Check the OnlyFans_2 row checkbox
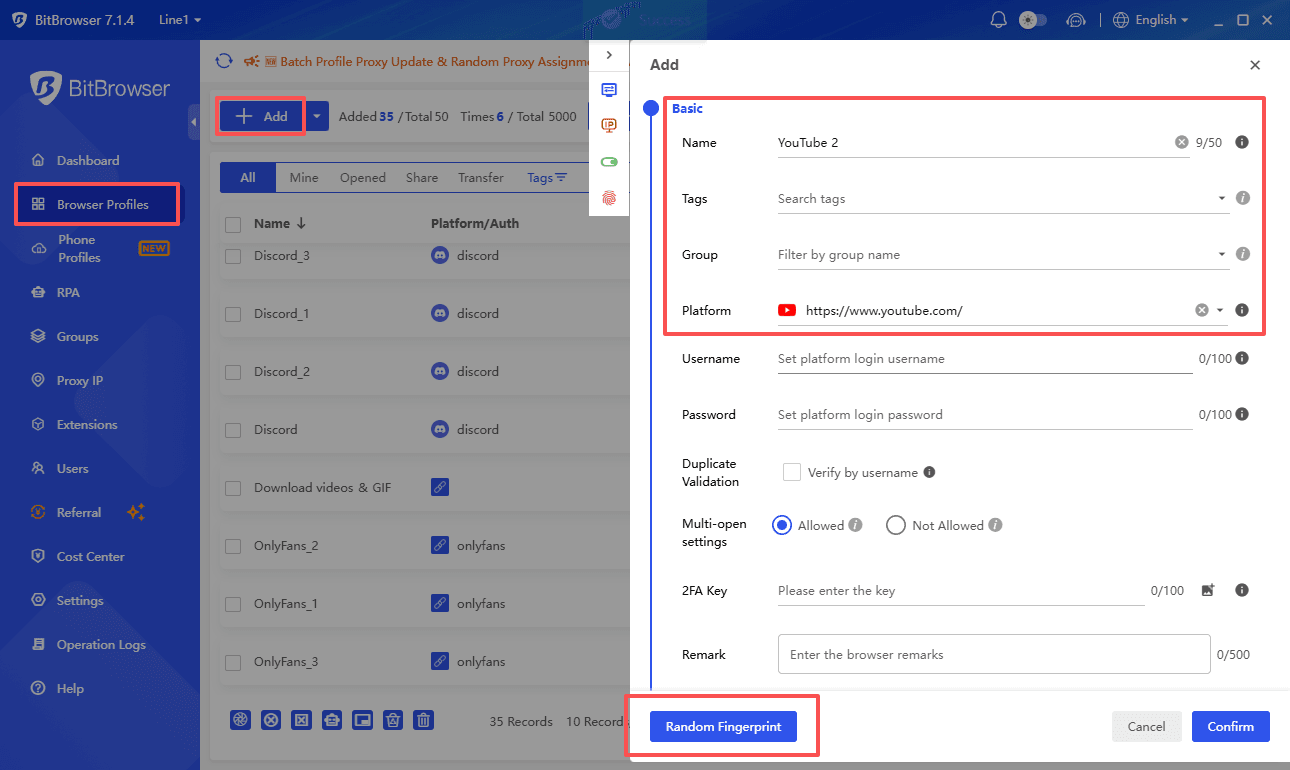This screenshot has width=1290, height=770. coord(233,546)
